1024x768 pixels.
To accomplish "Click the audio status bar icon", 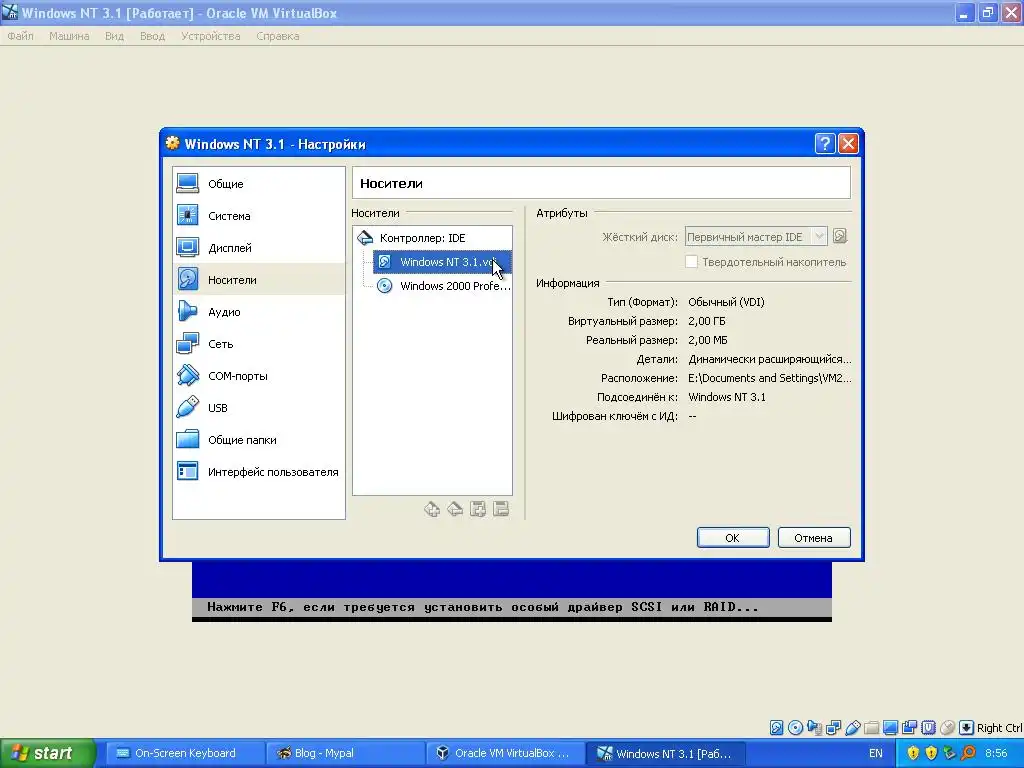I will click(814, 728).
